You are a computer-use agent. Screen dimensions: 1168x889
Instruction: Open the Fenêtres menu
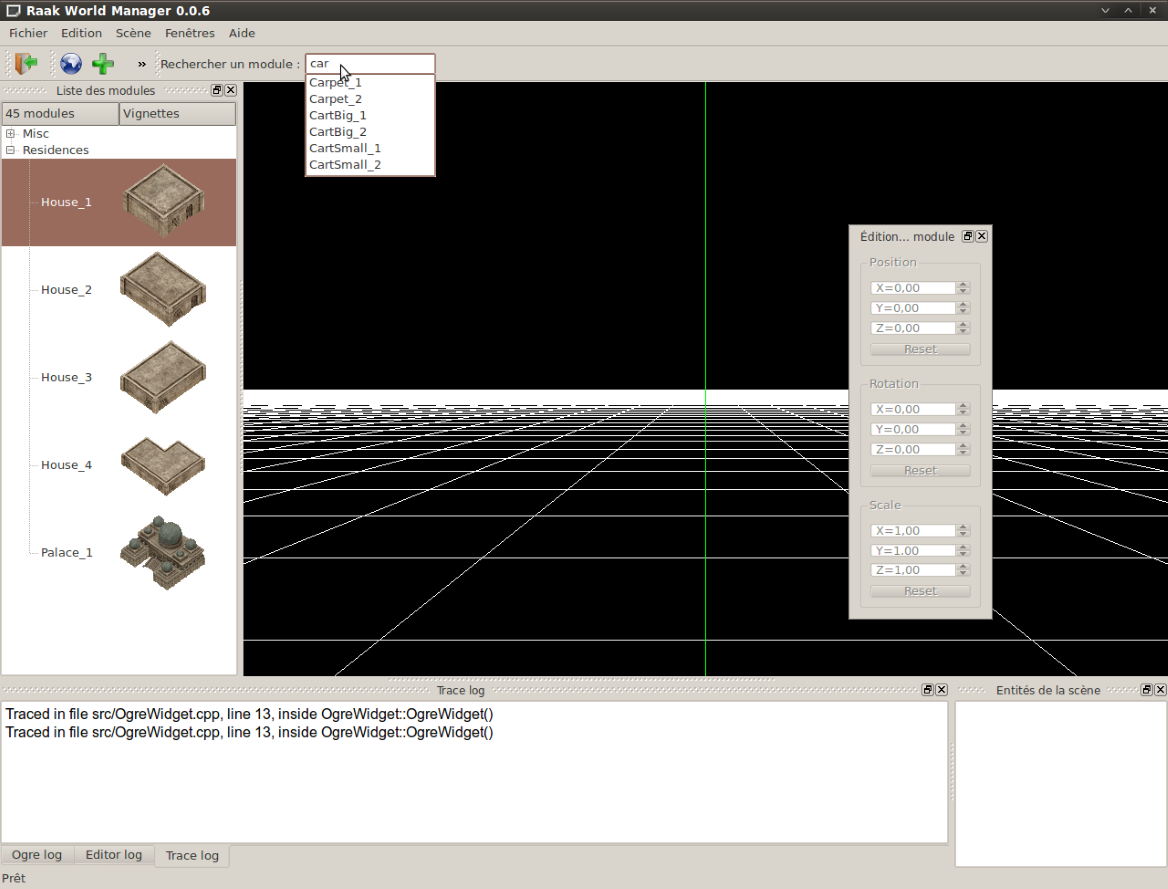[x=190, y=33]
